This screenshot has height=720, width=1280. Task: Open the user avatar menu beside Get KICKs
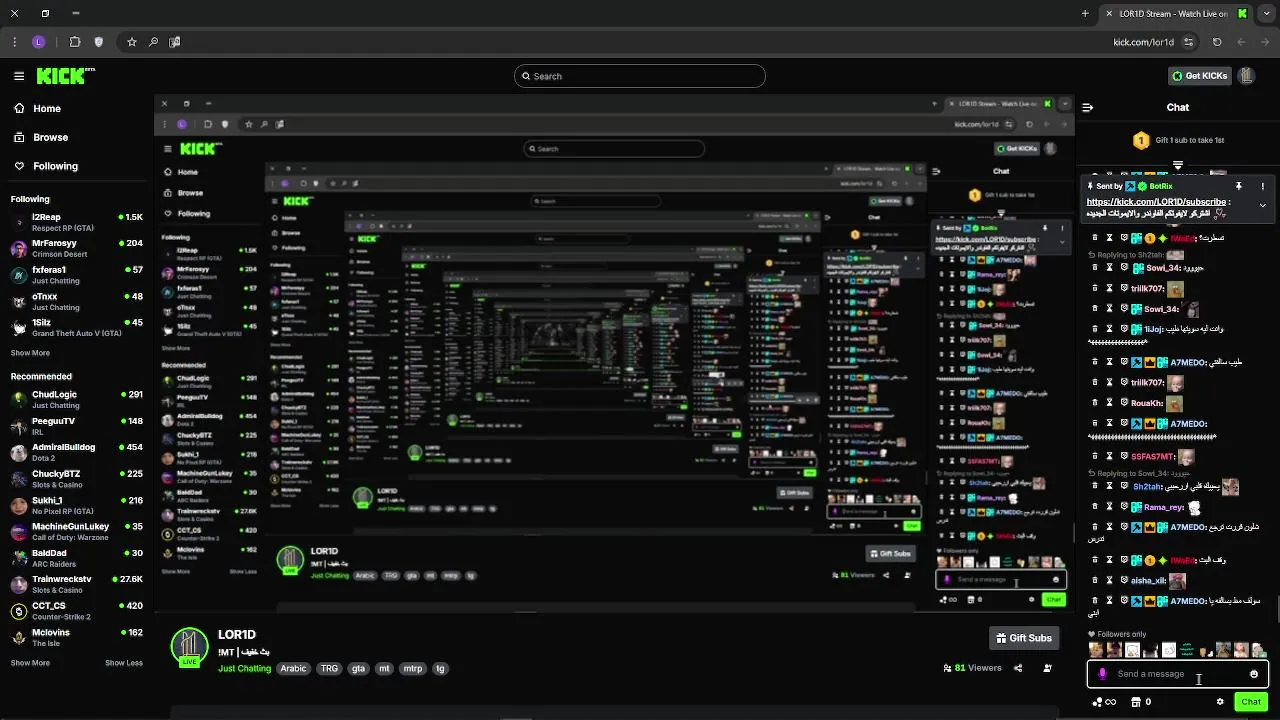[x=1246, y=76]
